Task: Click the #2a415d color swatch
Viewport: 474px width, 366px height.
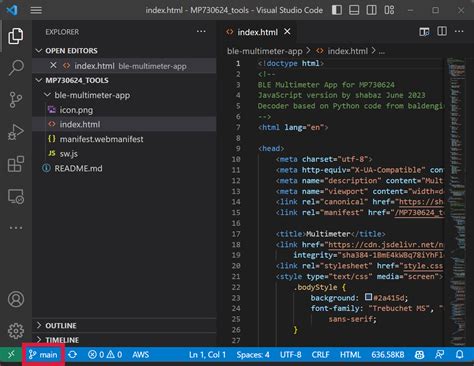Action: (368, 297)
